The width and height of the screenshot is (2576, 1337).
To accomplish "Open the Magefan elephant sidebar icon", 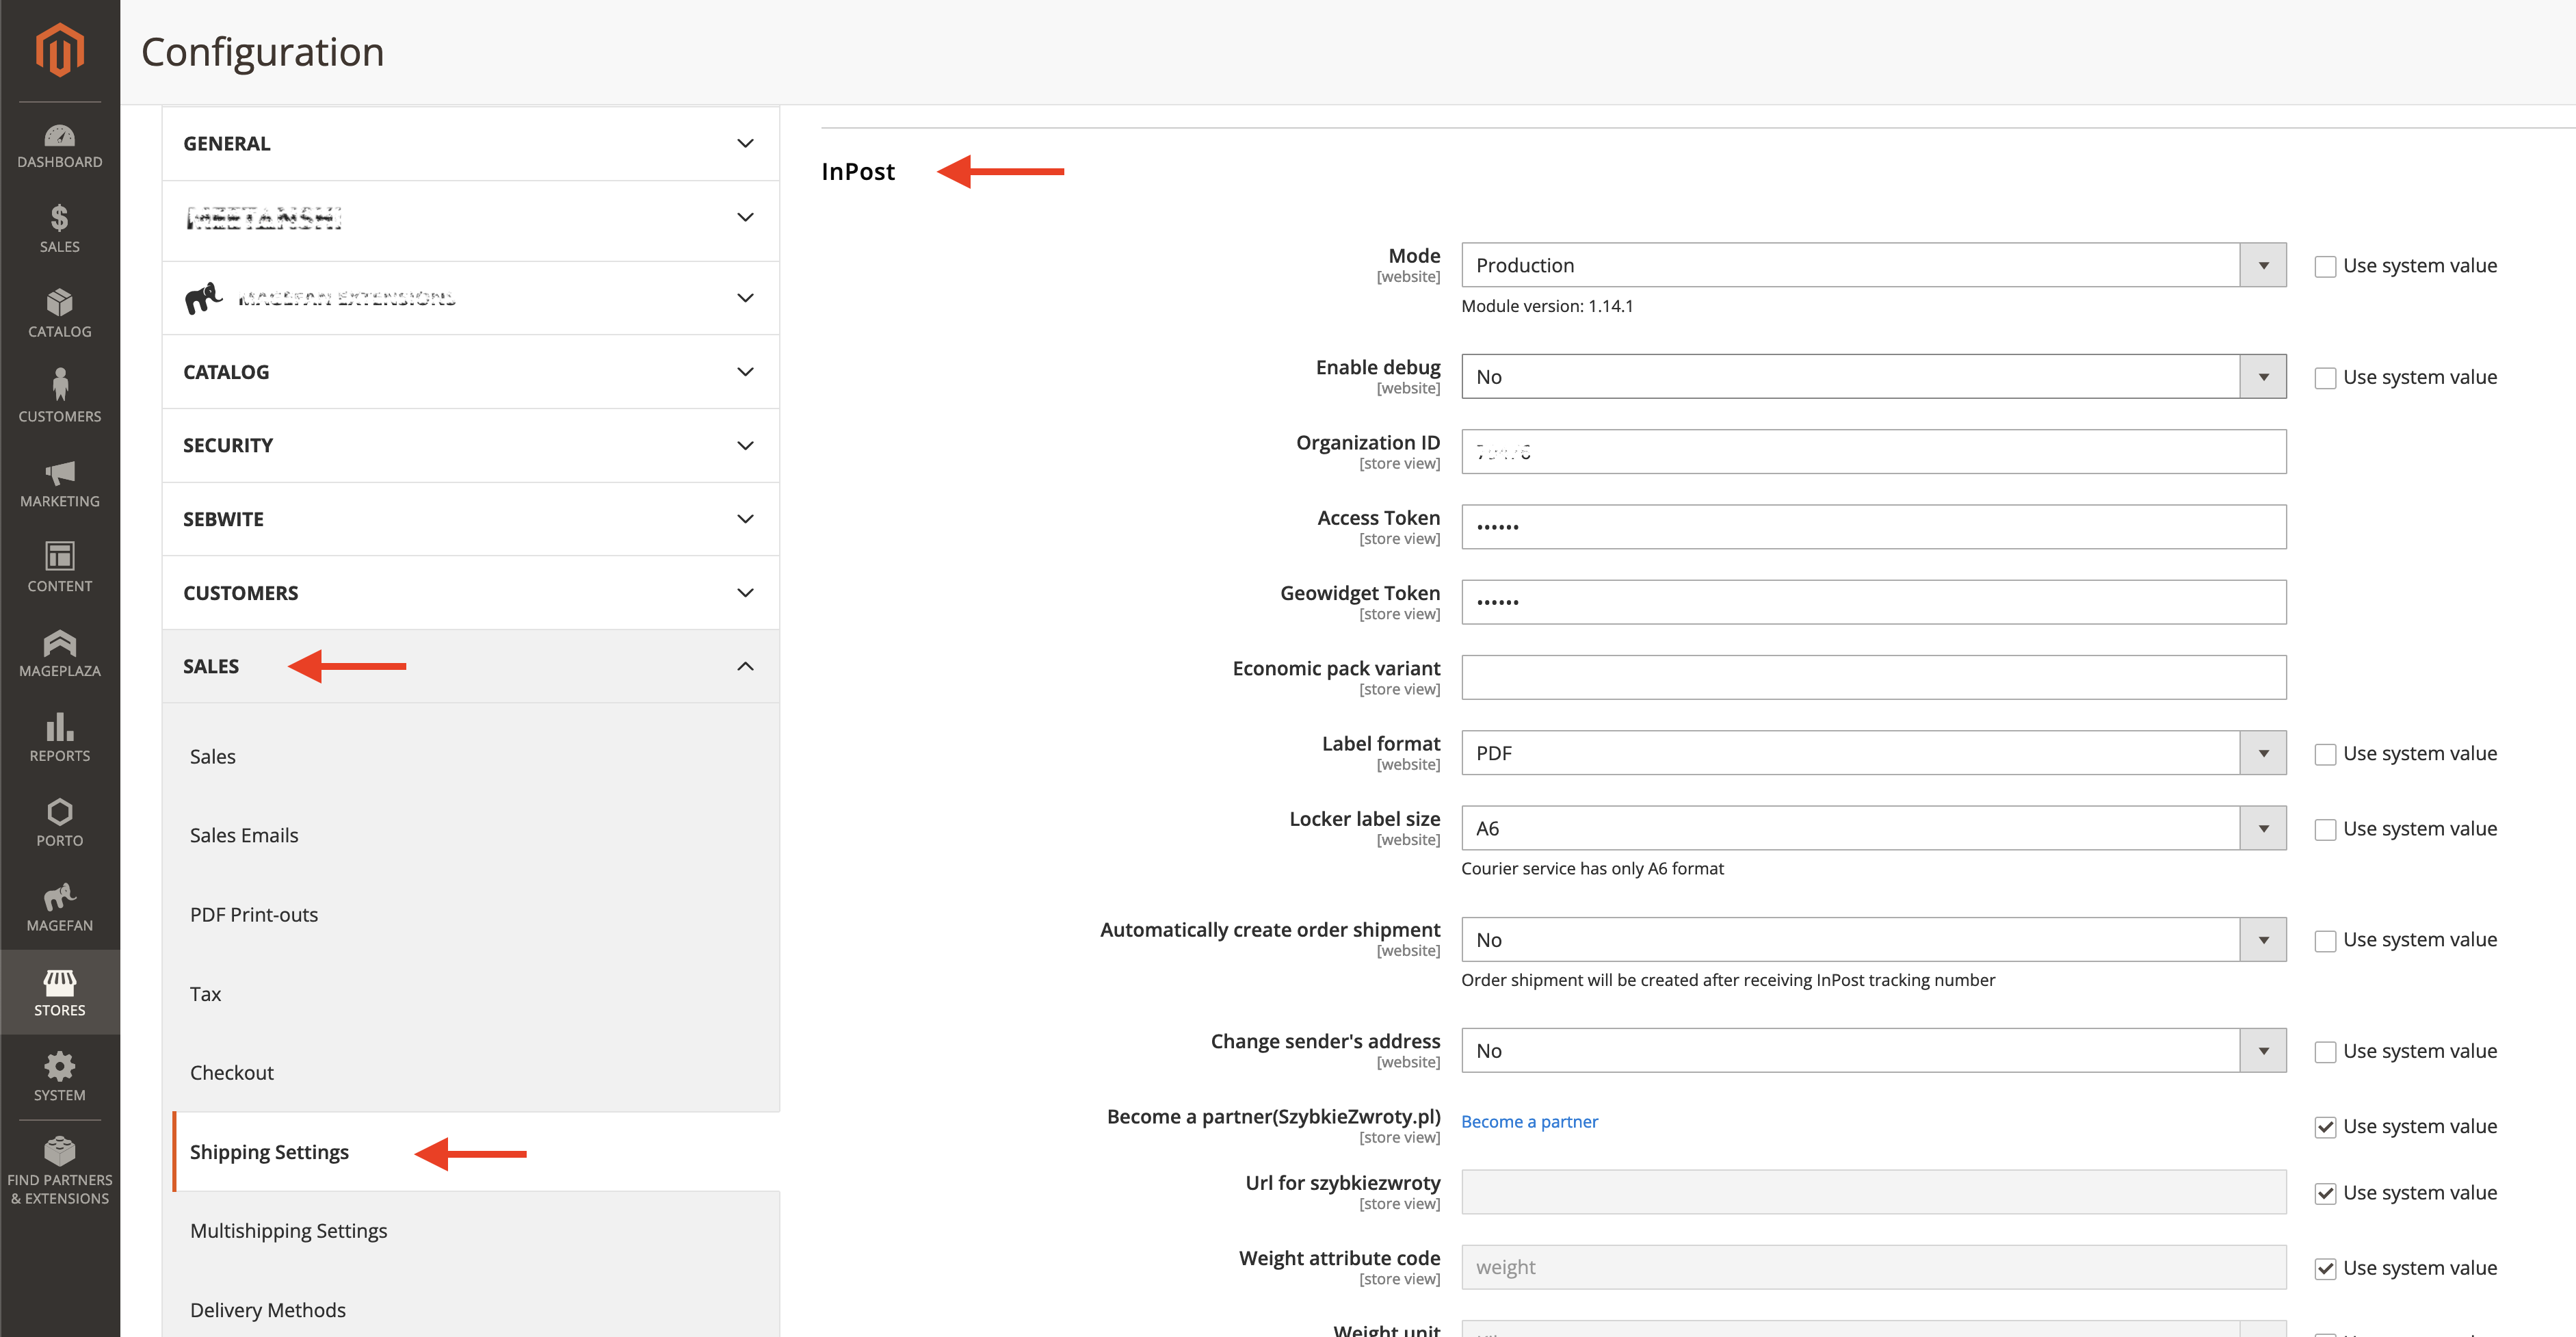I will click(59, 908).
